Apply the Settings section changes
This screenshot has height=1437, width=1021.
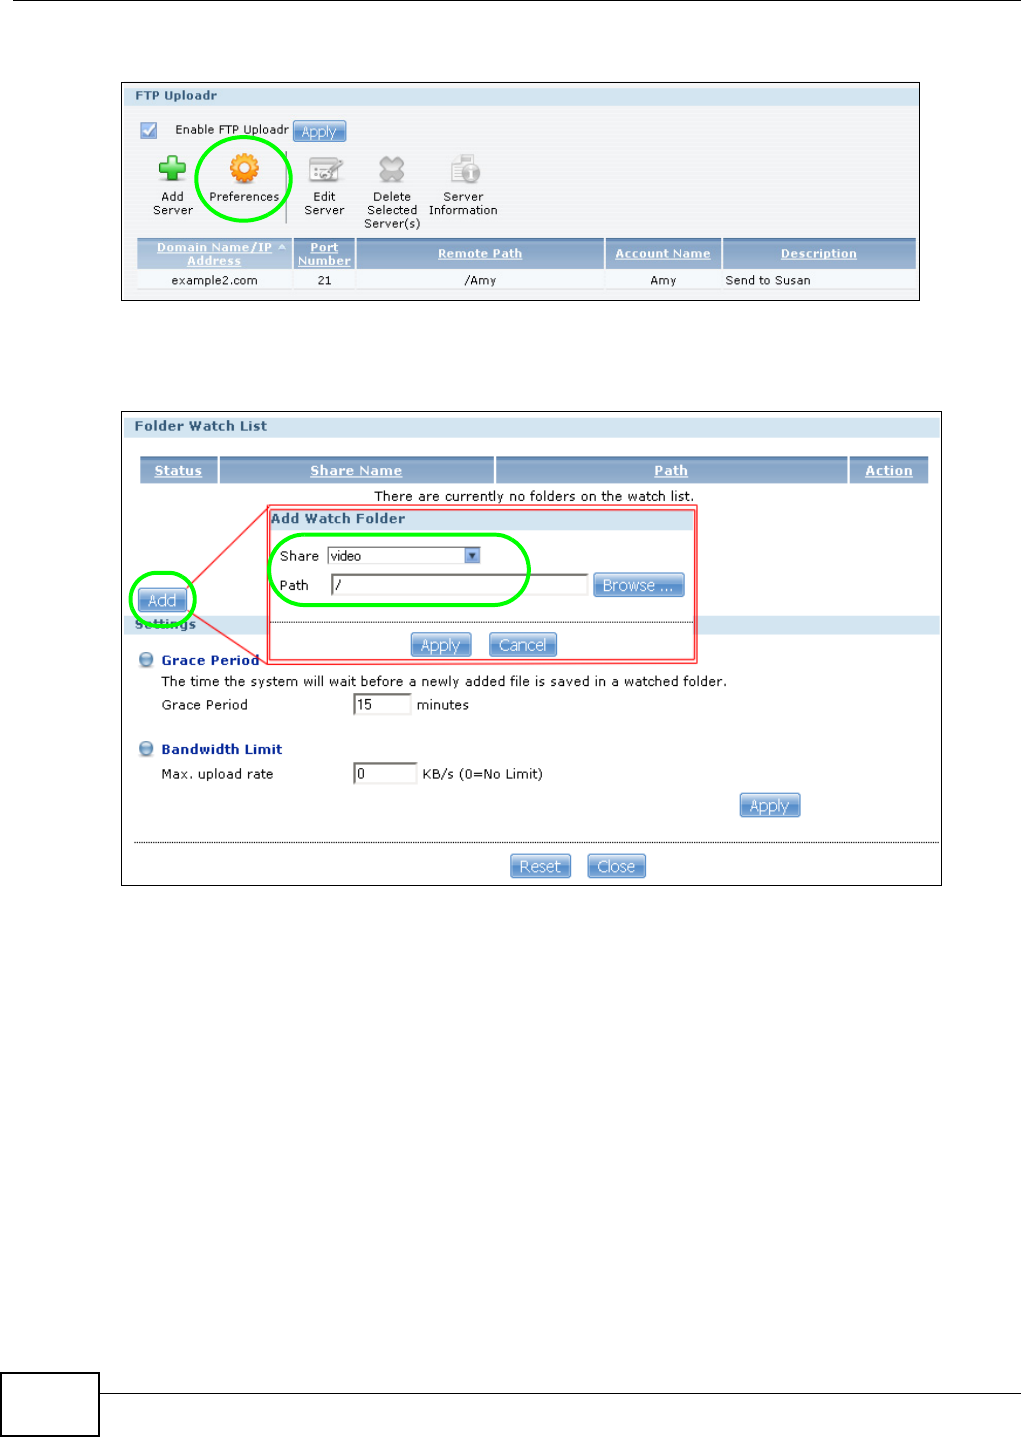tap(770, 806)
